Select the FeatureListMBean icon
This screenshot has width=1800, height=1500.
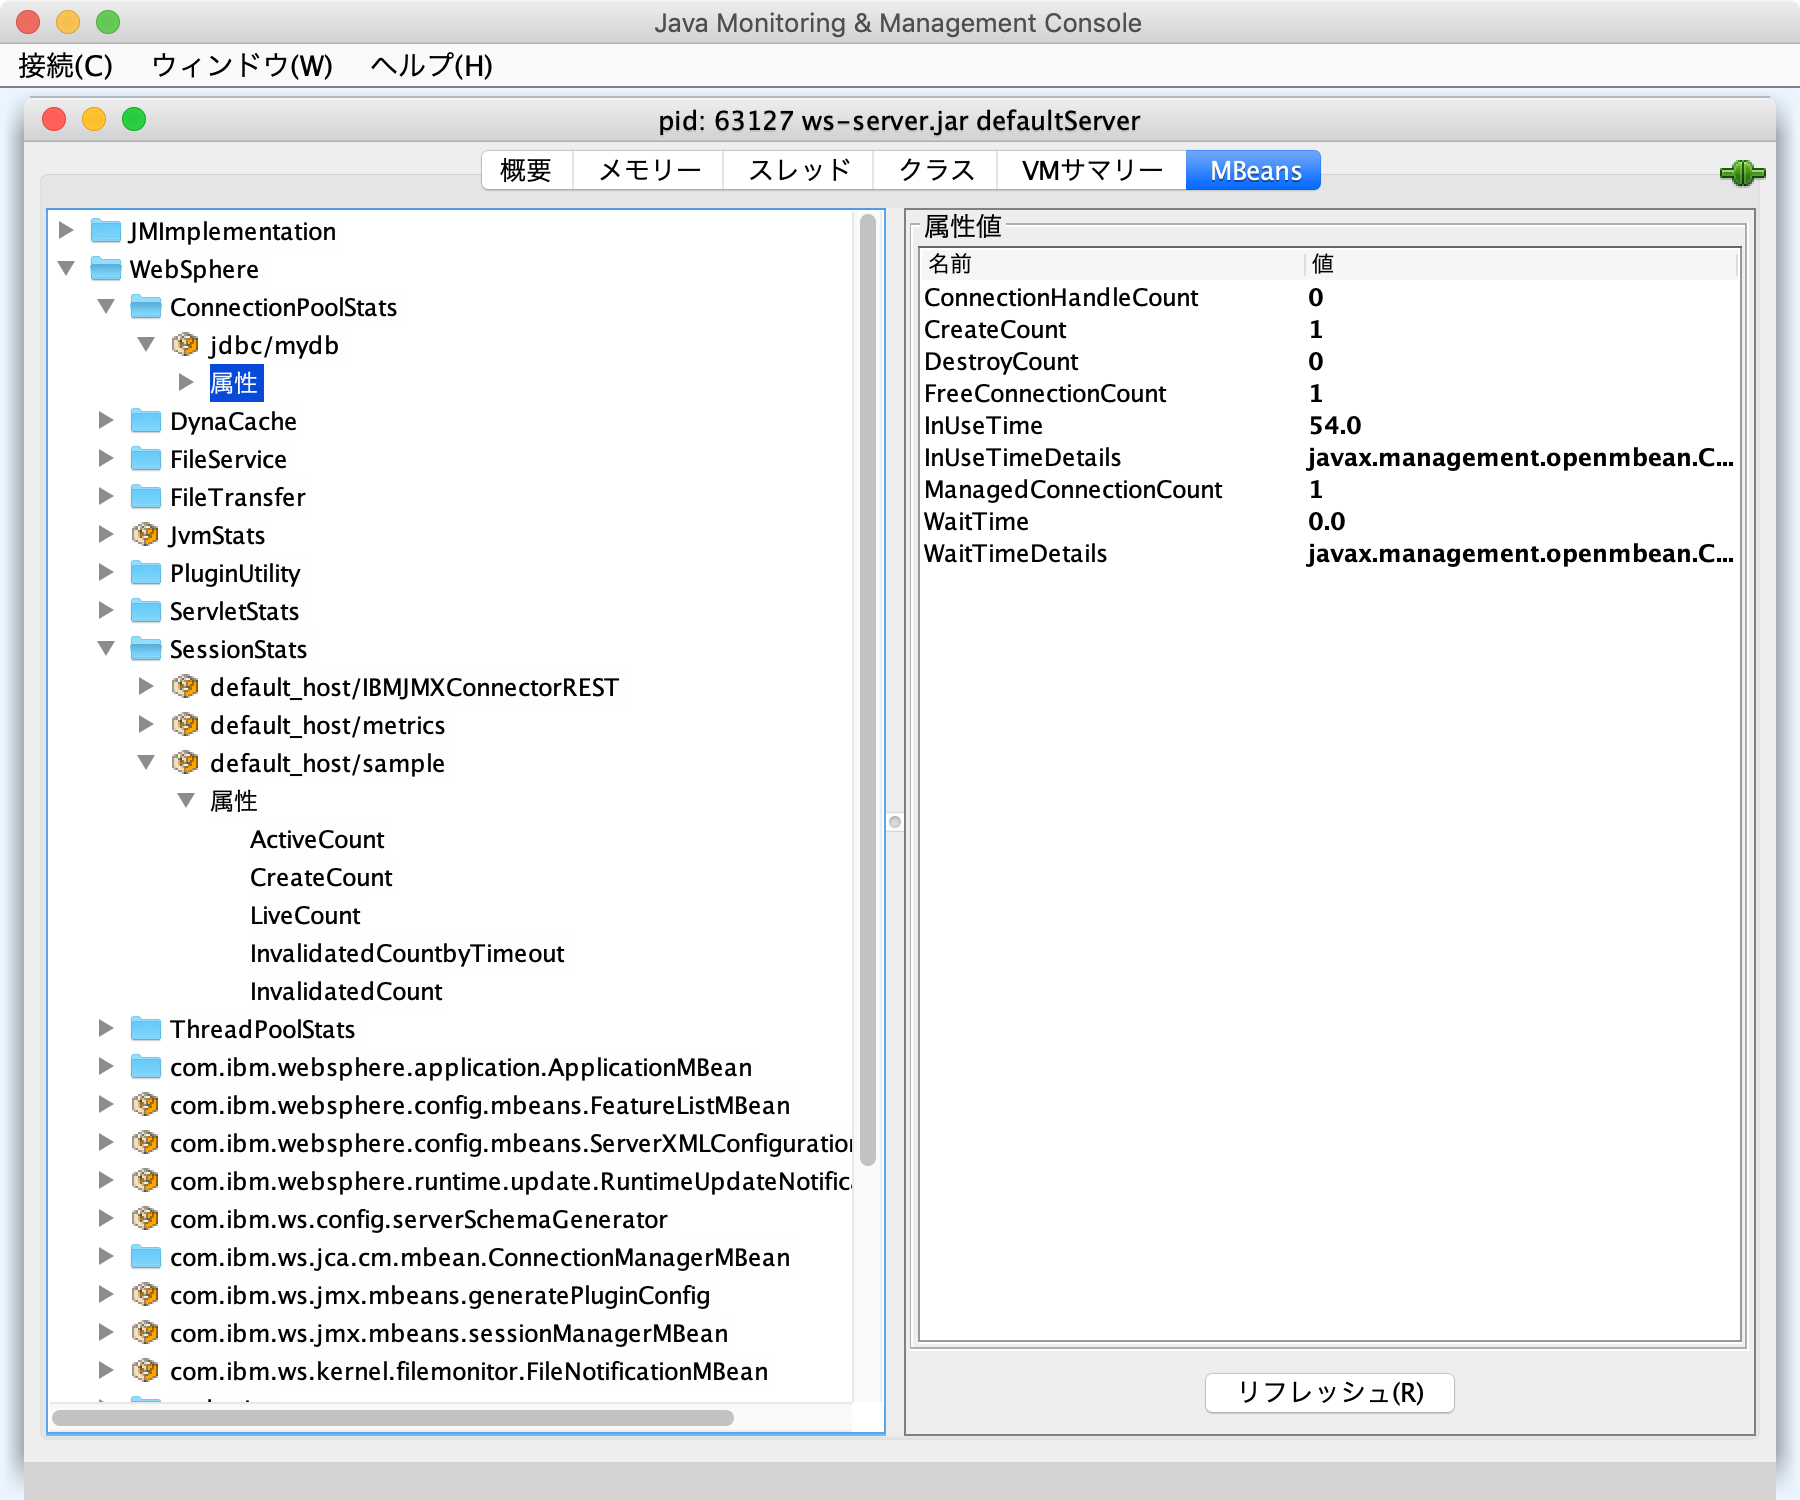tap(145, 1104)
